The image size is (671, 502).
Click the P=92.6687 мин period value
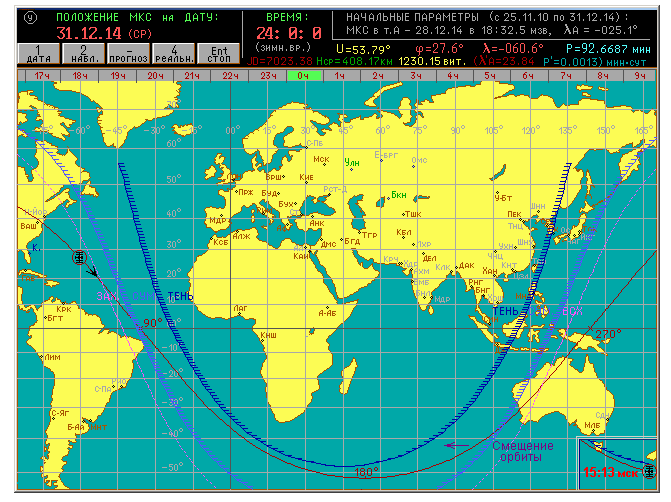(x=609, y=49)
